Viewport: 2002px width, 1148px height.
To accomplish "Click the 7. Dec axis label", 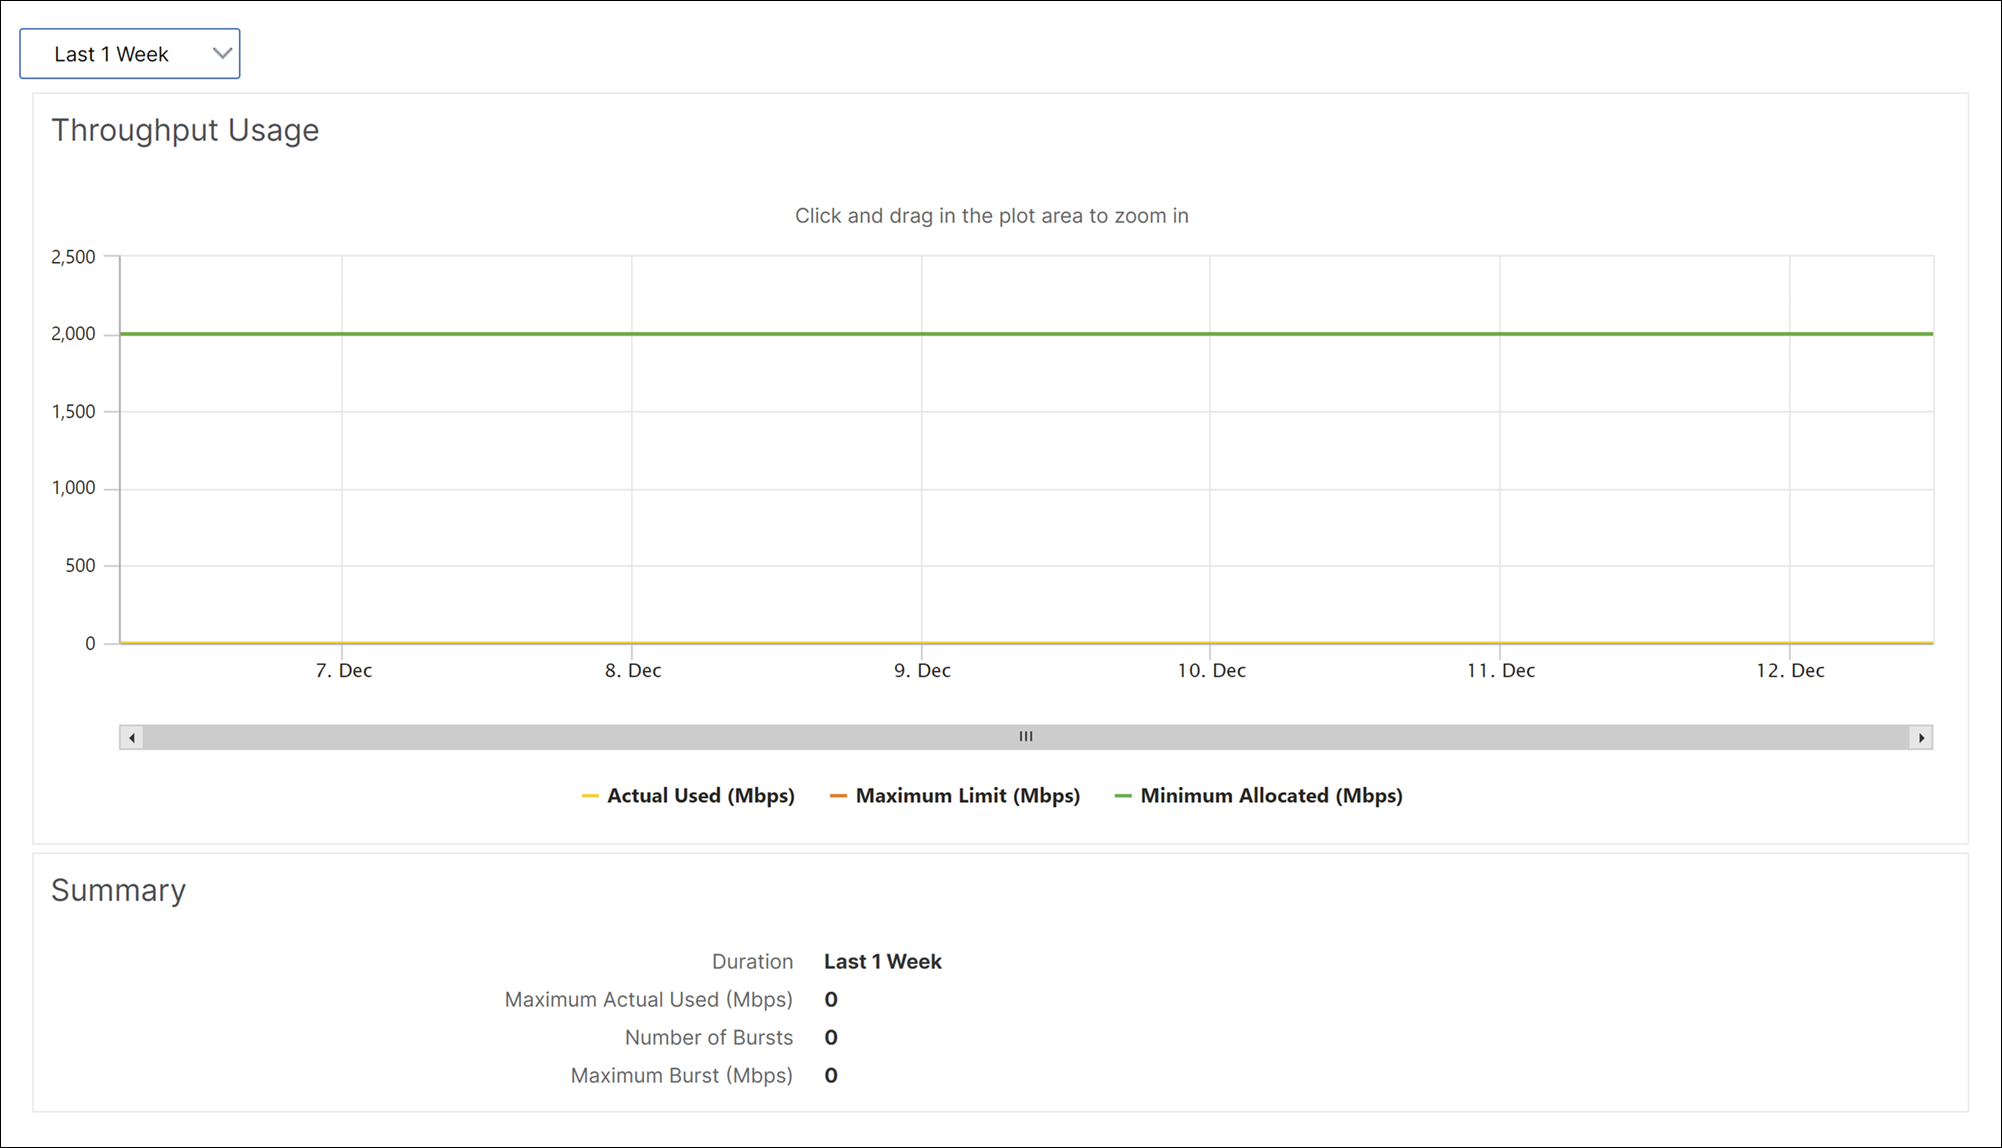I will [344, 671].
